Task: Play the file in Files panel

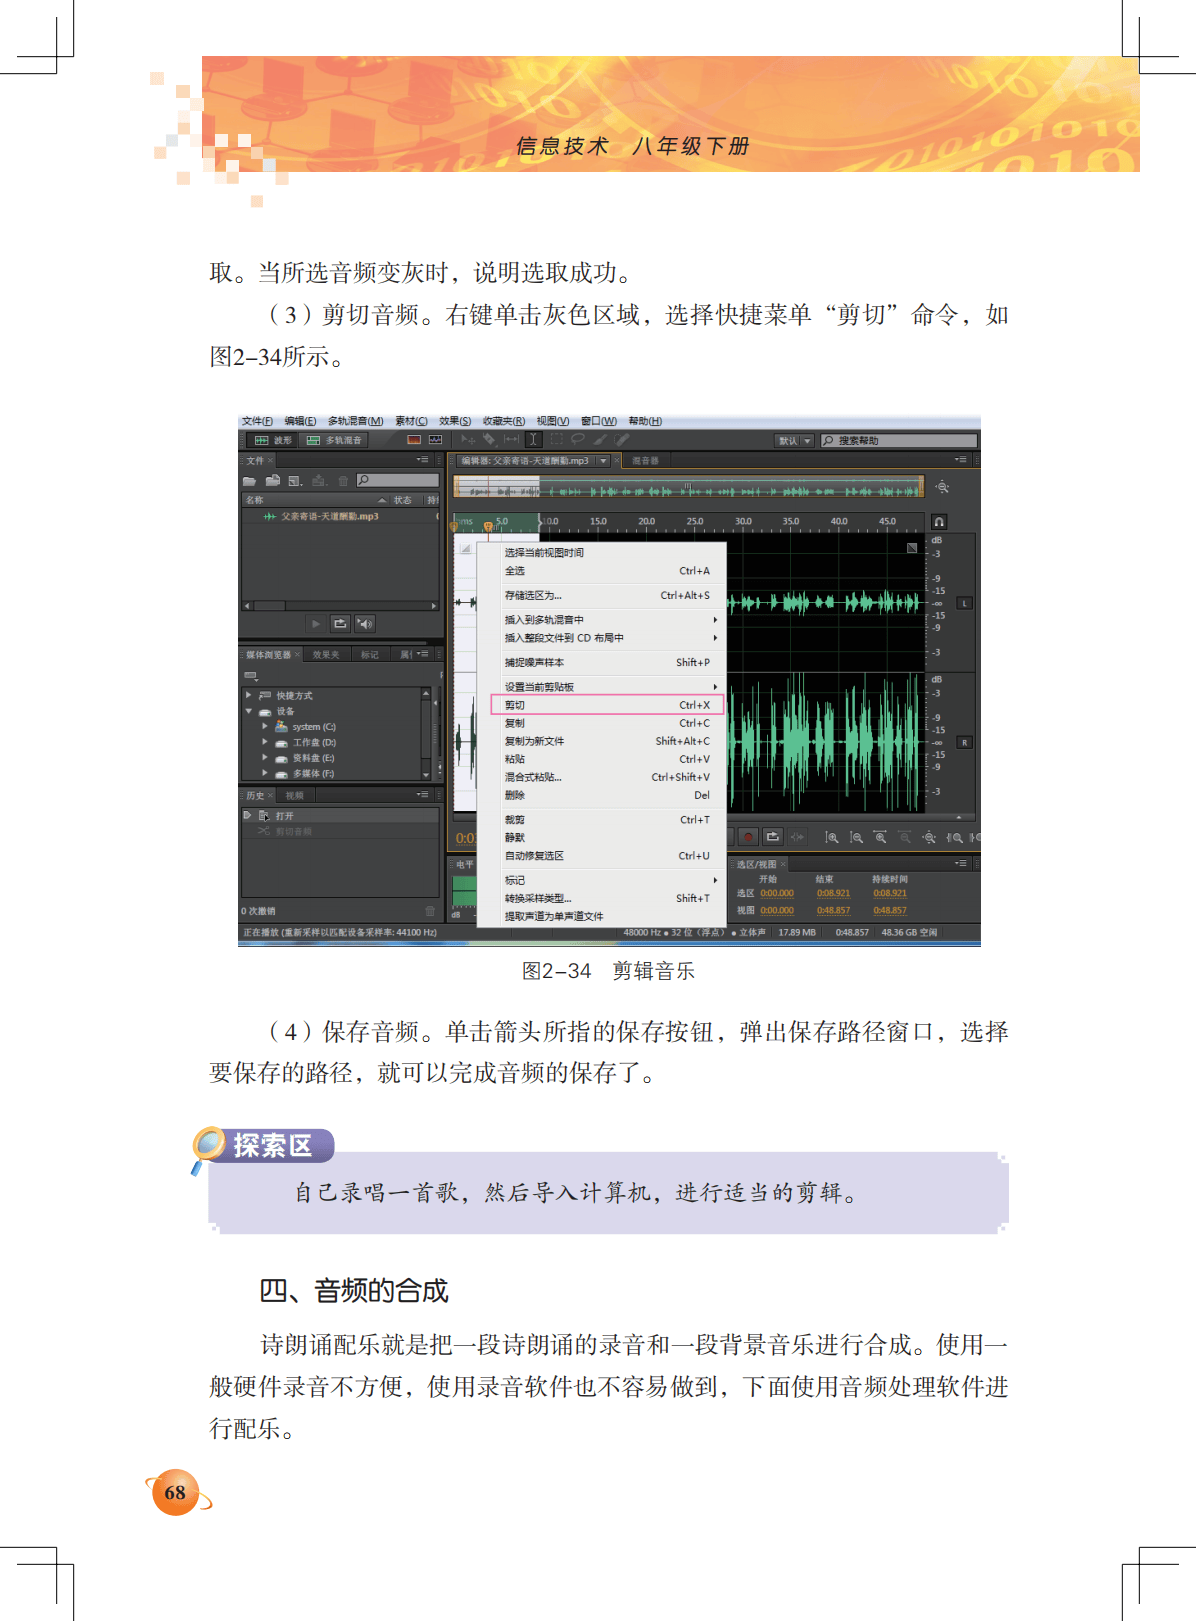Action: [316, 624]
